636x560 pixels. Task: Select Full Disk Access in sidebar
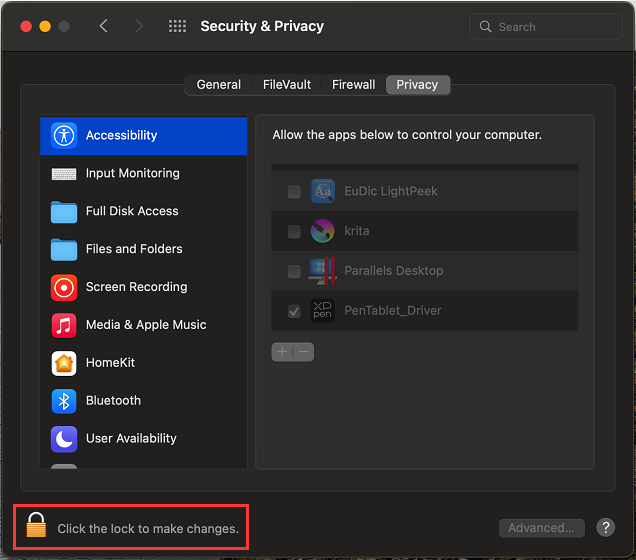[x=132, y=211]
